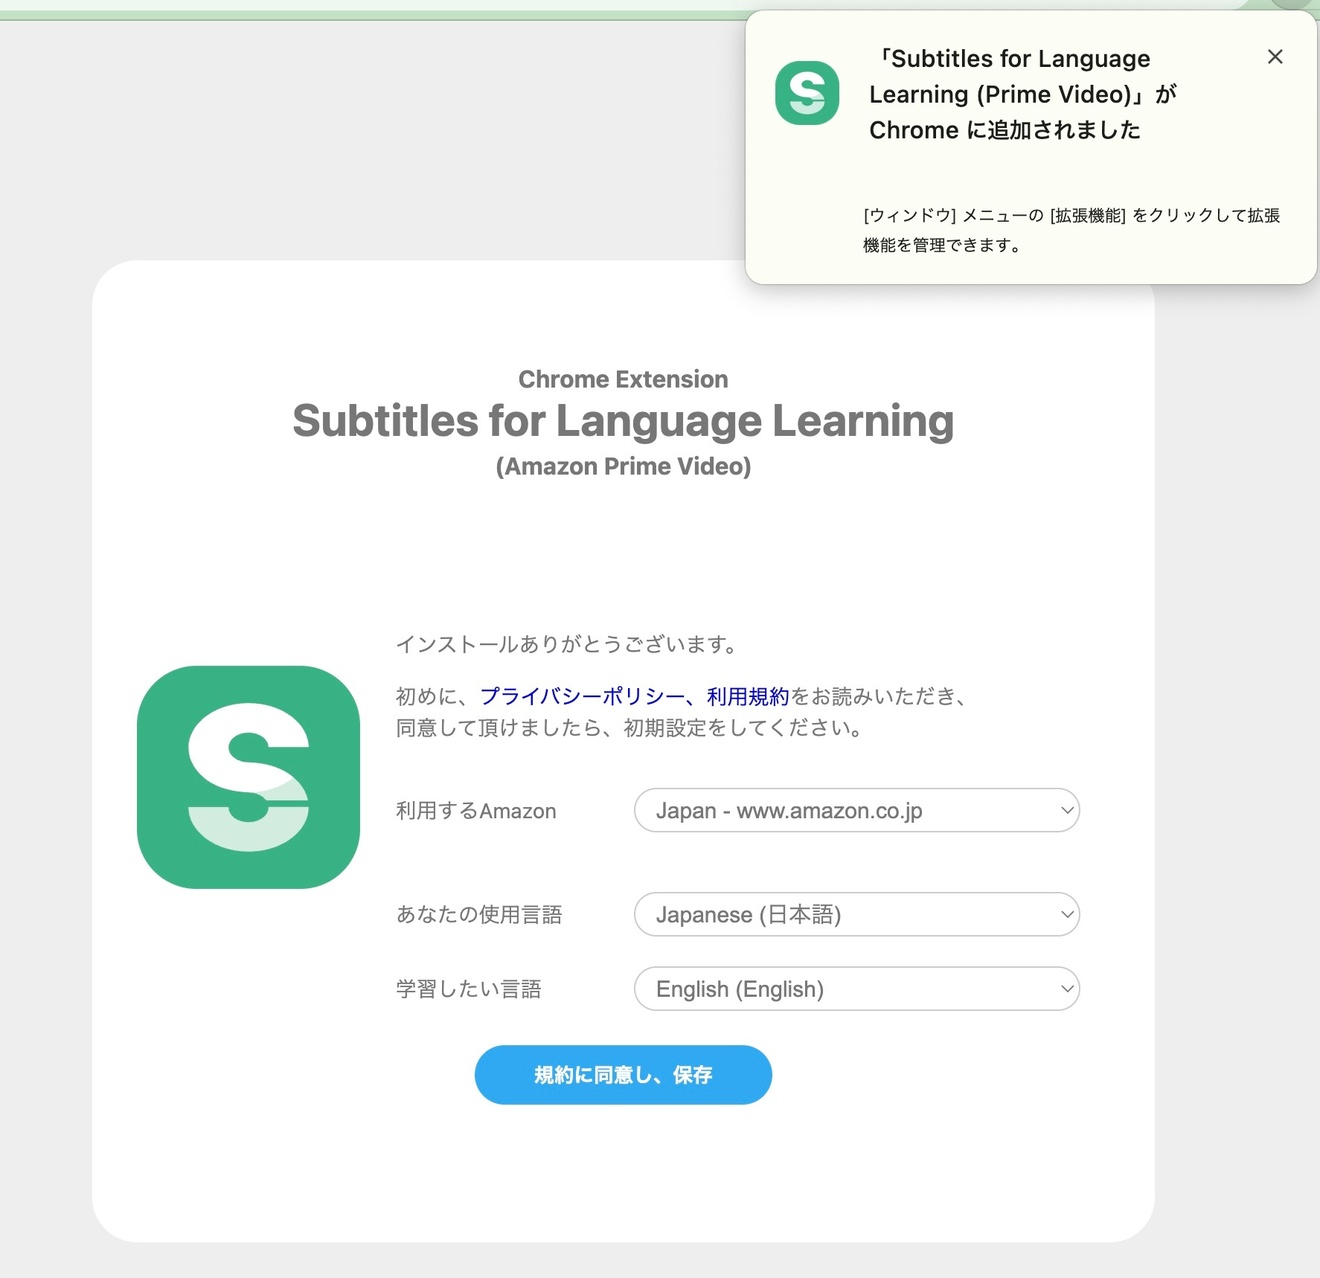
Task: Click the notification title about Chrome に追加されました
Action: point(1023,94)
